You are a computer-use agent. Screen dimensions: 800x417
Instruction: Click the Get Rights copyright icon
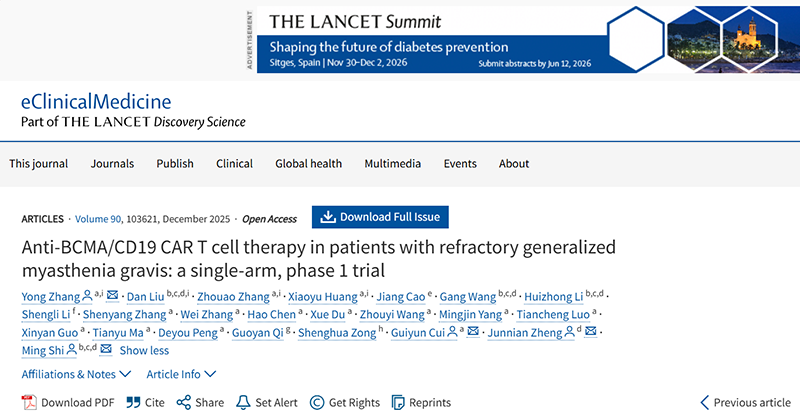pyautogui.click(x=317, y=402)
